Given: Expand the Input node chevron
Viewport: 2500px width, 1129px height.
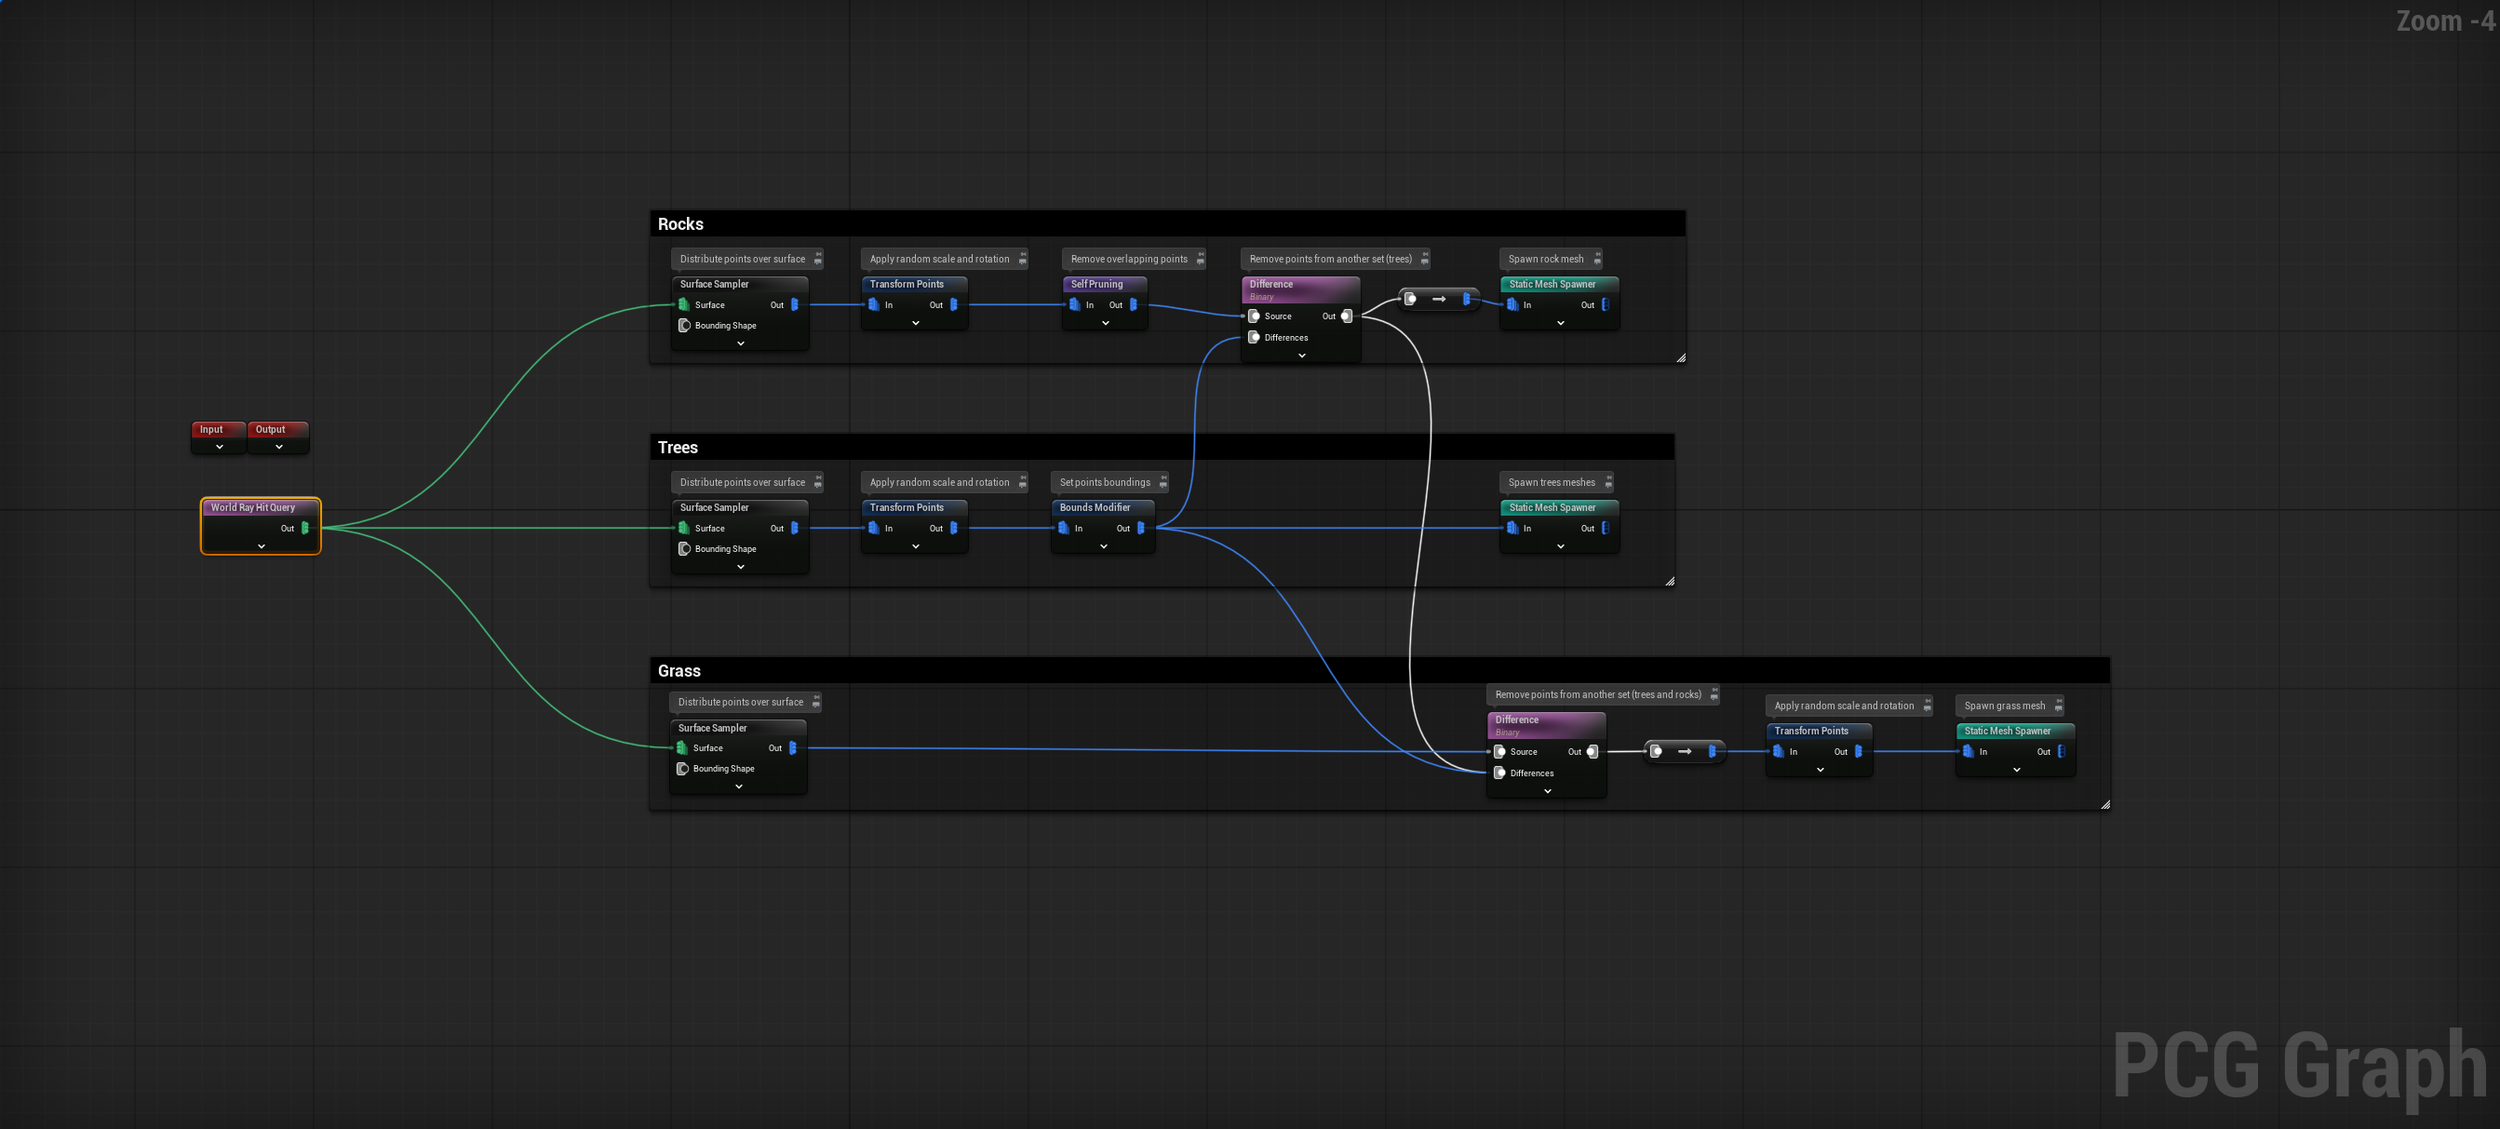Looking at the screenshot, I should coord(219,447).
